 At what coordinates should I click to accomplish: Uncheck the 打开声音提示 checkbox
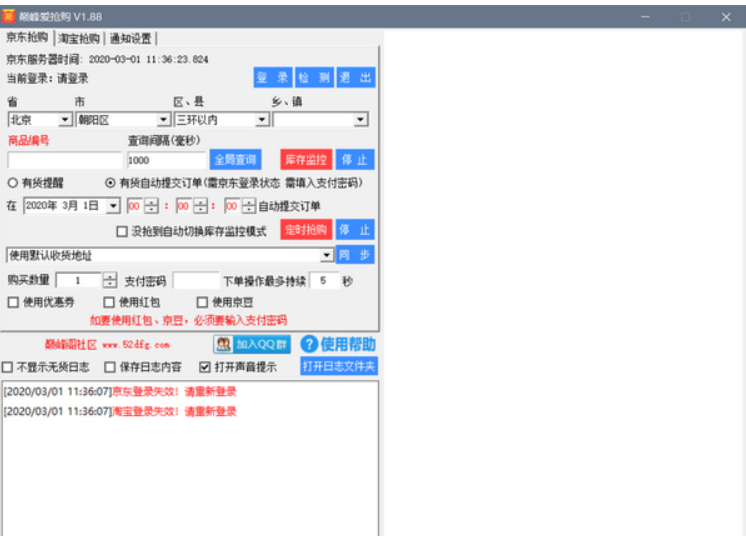pyautogui.click(x=205, y=367)
